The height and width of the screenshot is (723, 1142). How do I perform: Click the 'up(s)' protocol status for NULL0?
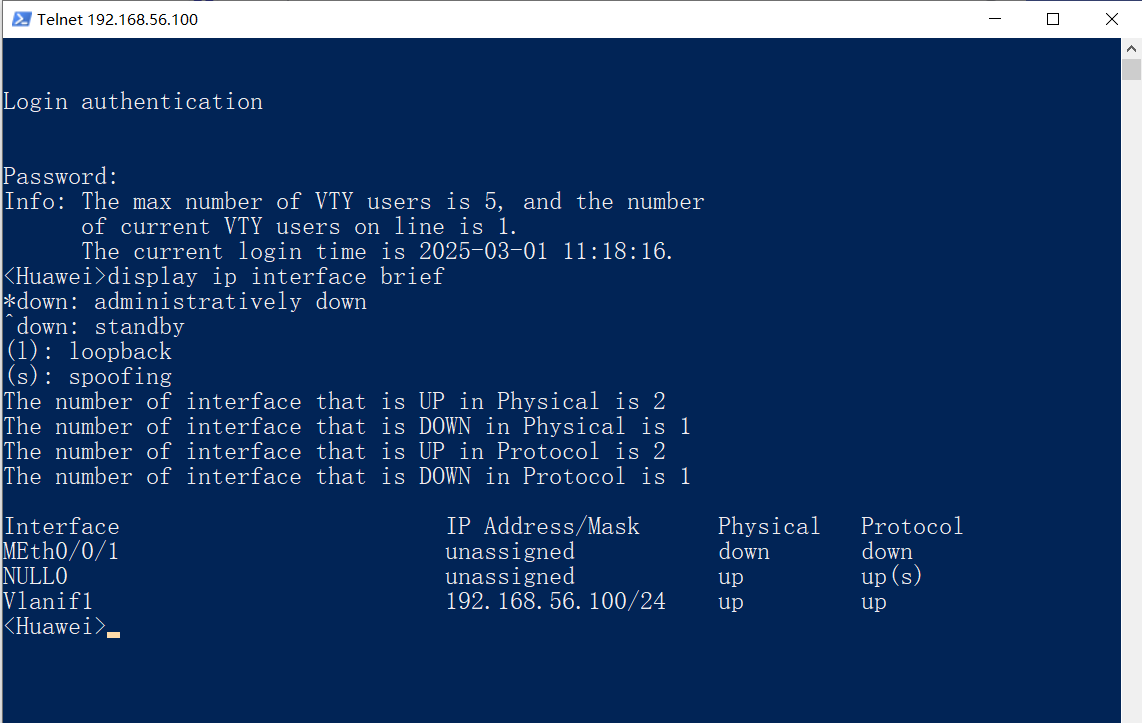click(890, 576)
